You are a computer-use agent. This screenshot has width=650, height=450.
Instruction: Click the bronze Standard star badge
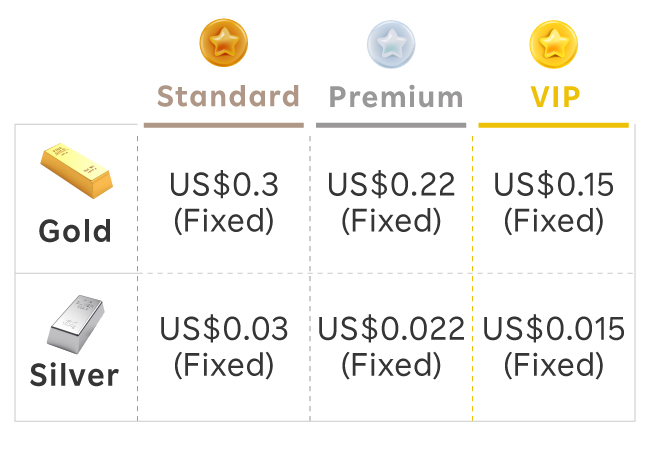(224, 44)
